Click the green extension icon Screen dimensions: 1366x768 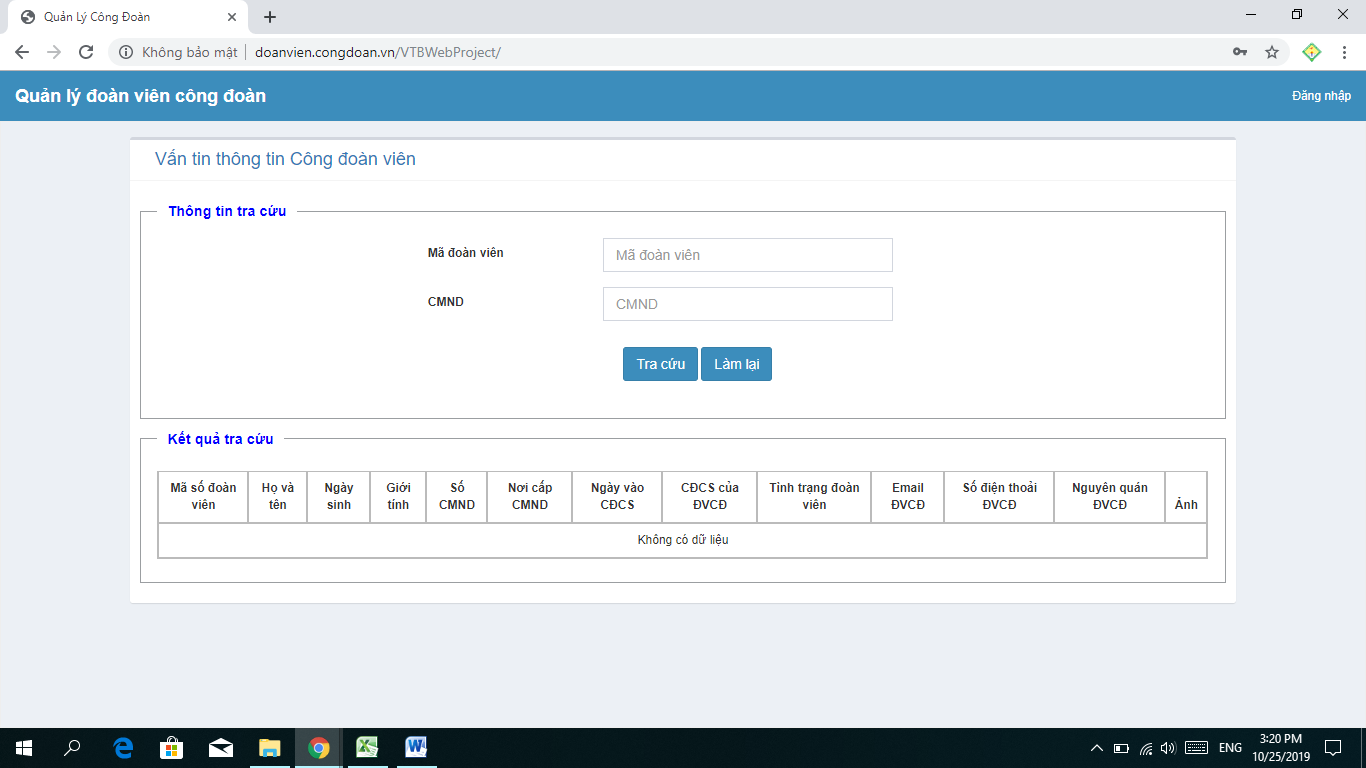[1311, 52]
